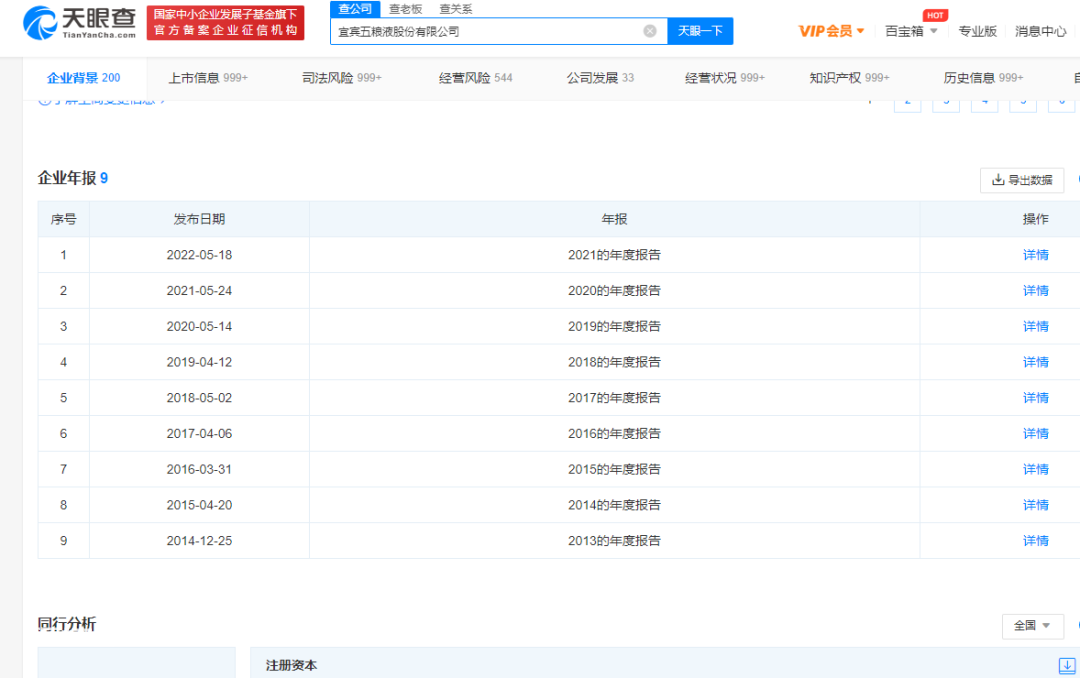Viewport: 1080px width, 678px height.
Task: Open 详情 for the 2014 annual report
Action: (1035, 506)
